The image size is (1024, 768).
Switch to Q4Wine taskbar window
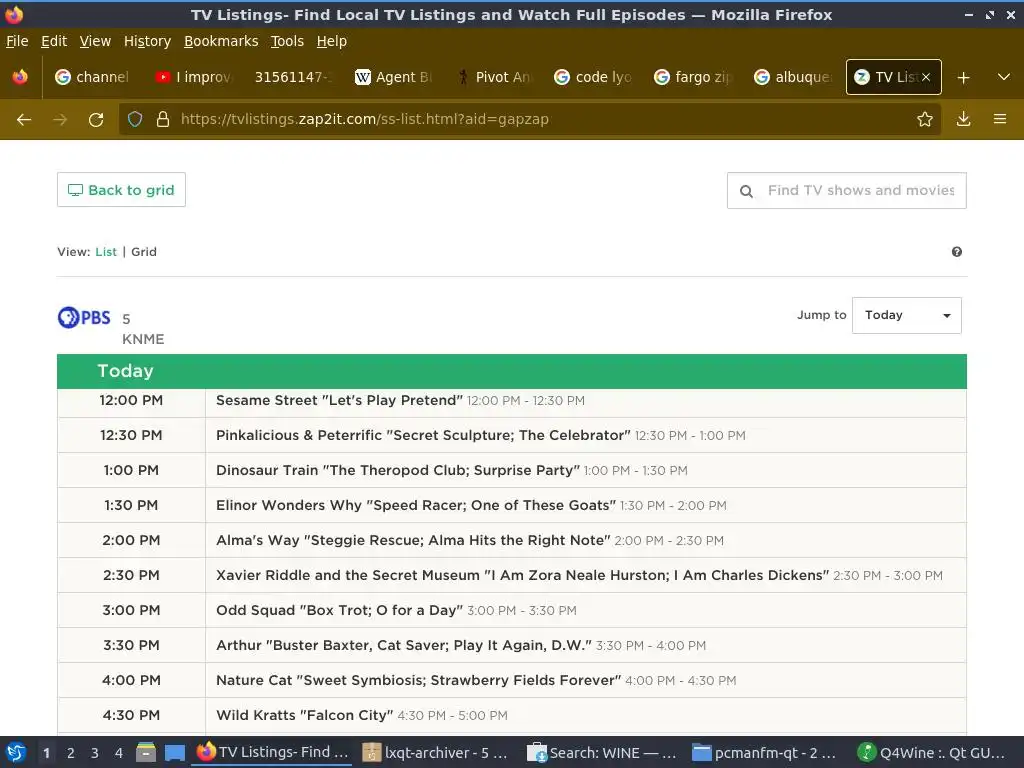(933, 752)
